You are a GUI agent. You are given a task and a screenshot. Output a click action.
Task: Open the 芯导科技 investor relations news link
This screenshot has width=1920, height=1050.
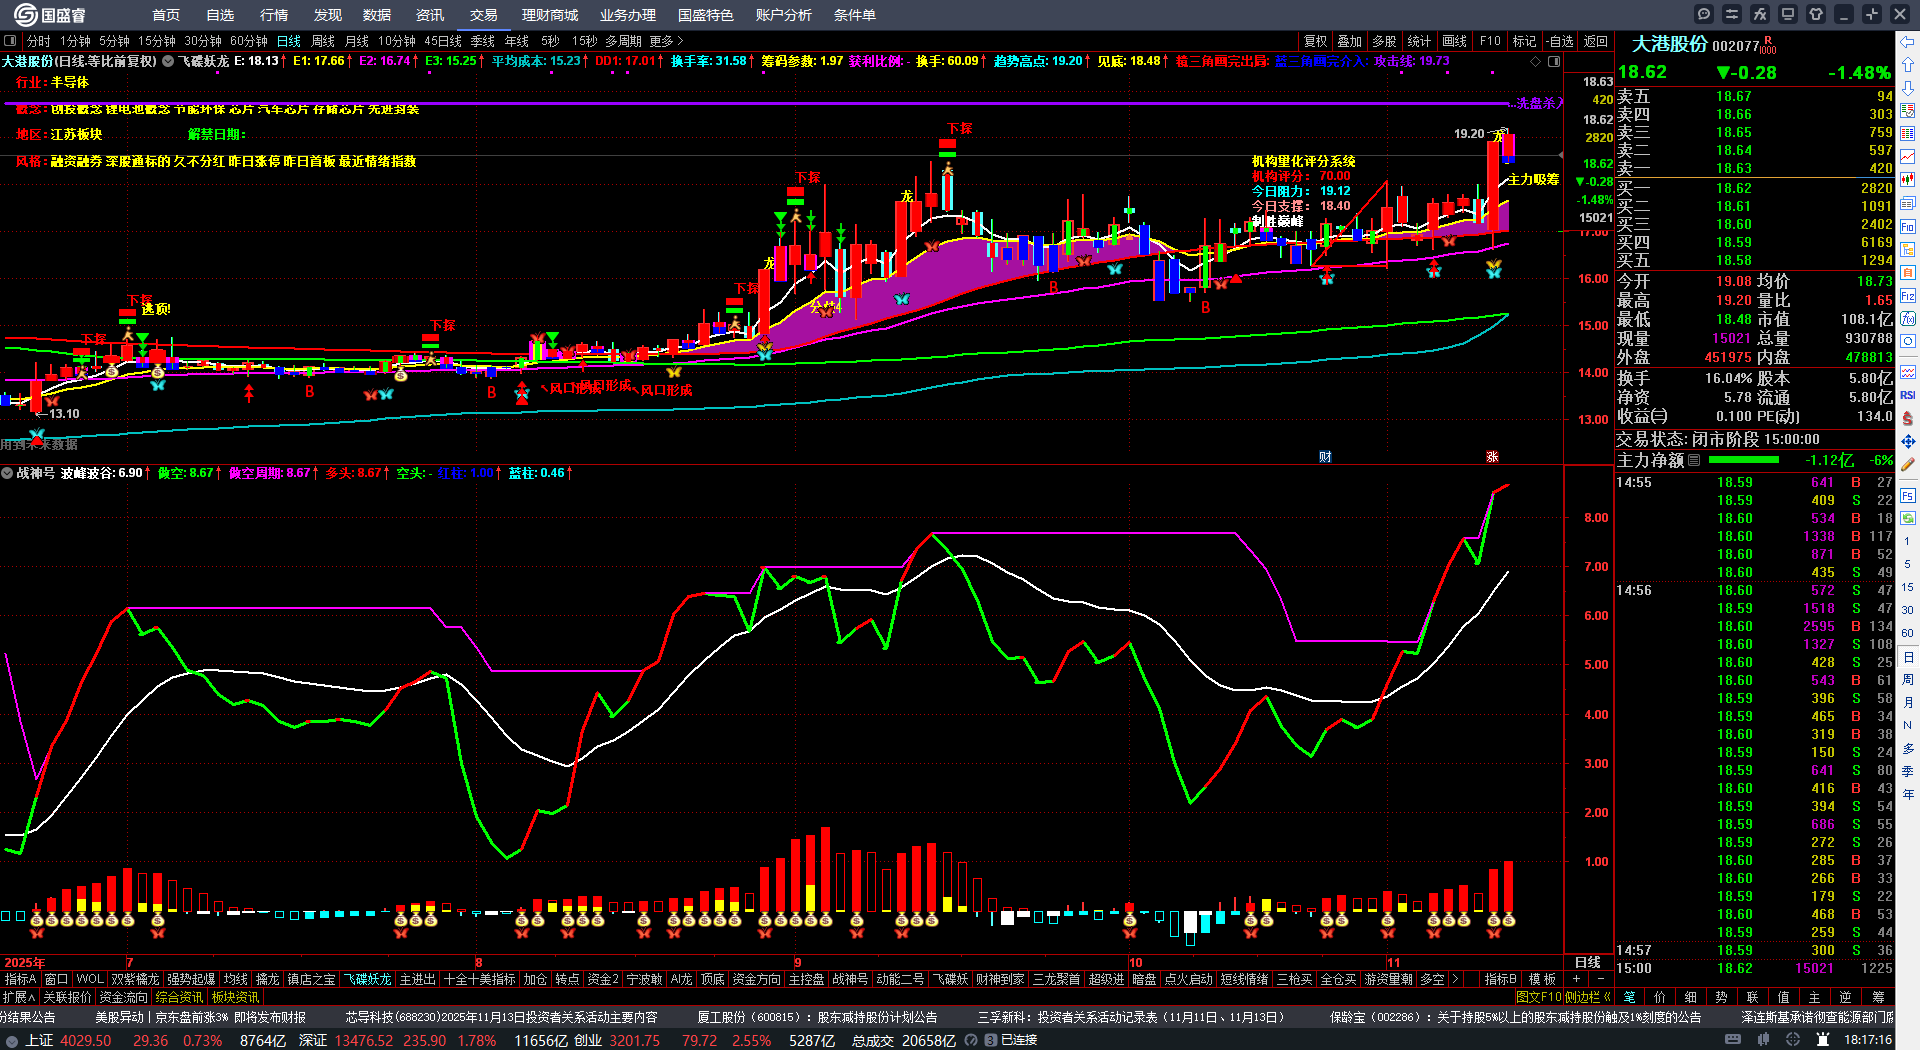click(x=502, y=1017)
